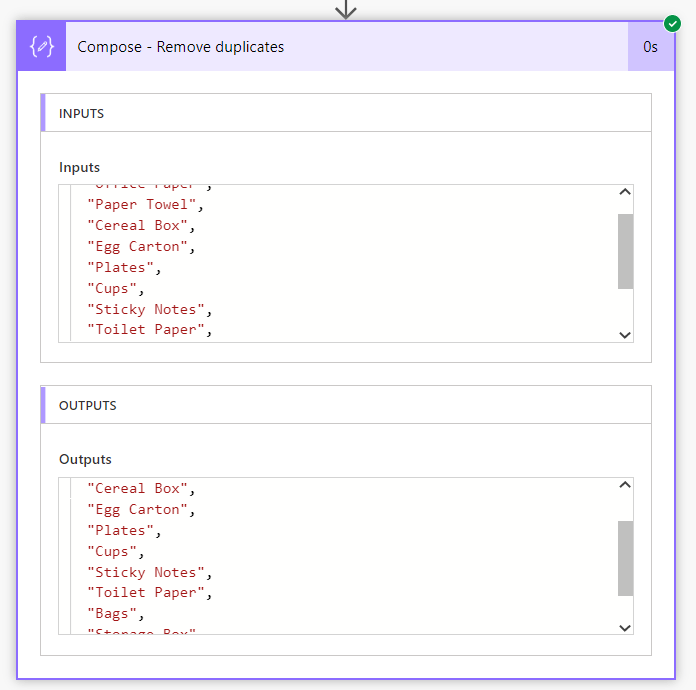Click the 0s duration badge
The width and height of the screenshot is (696, 690).
pos(650,47)
